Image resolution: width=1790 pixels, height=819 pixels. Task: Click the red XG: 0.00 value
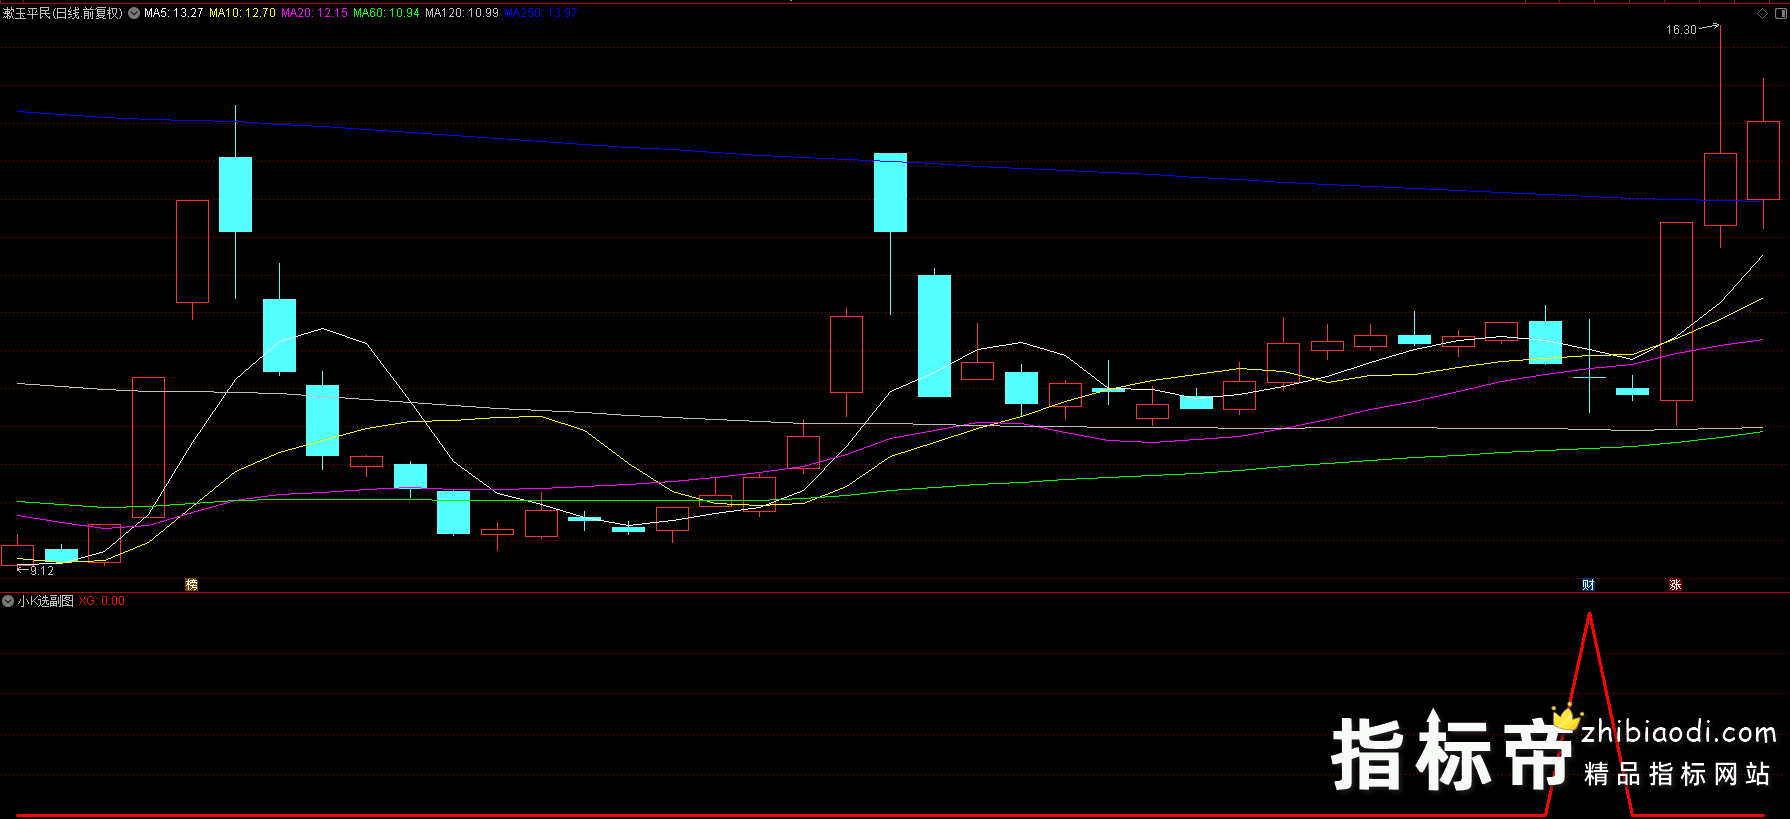102,601
